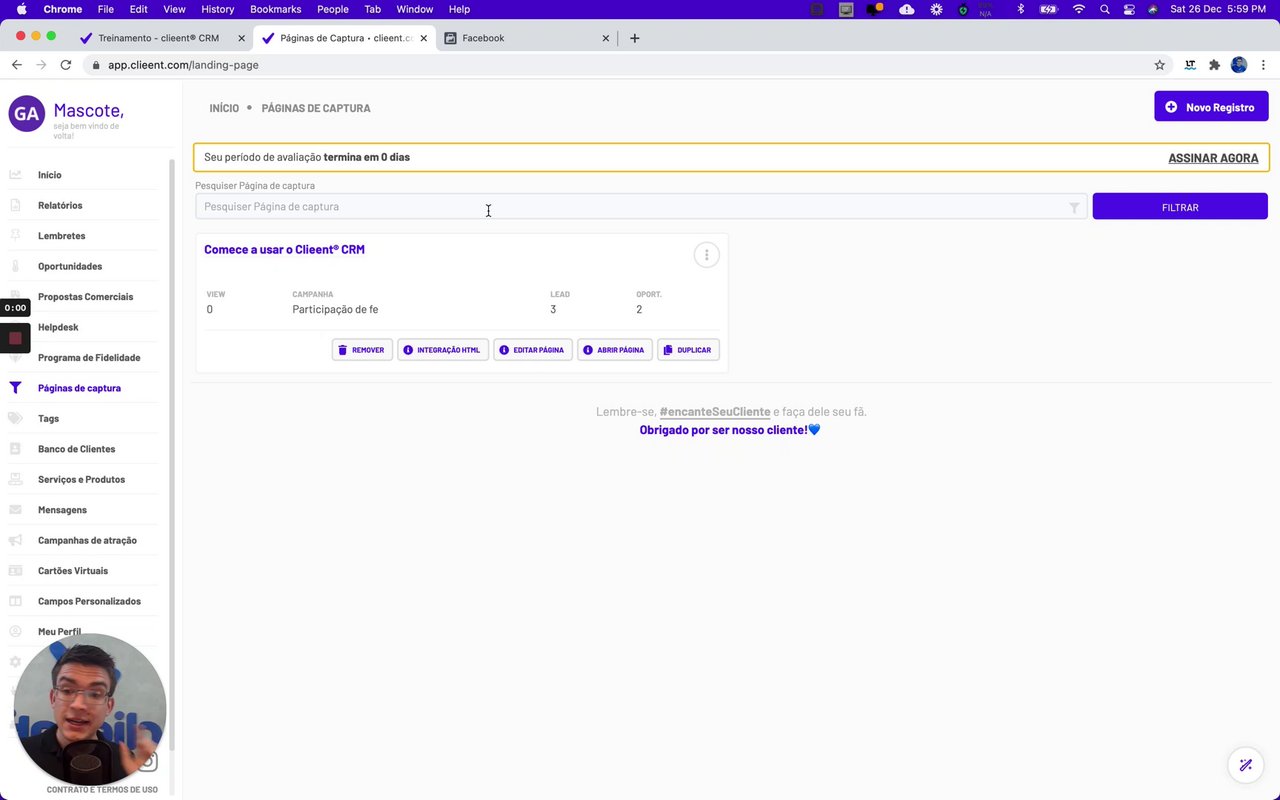
Task: Click the #encanteSeuCliente link
Action: (x=715, y=412)
